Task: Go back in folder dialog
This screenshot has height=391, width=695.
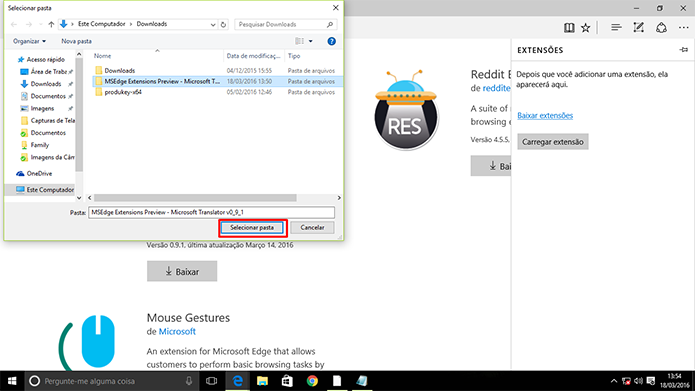Action: (14, 24)
